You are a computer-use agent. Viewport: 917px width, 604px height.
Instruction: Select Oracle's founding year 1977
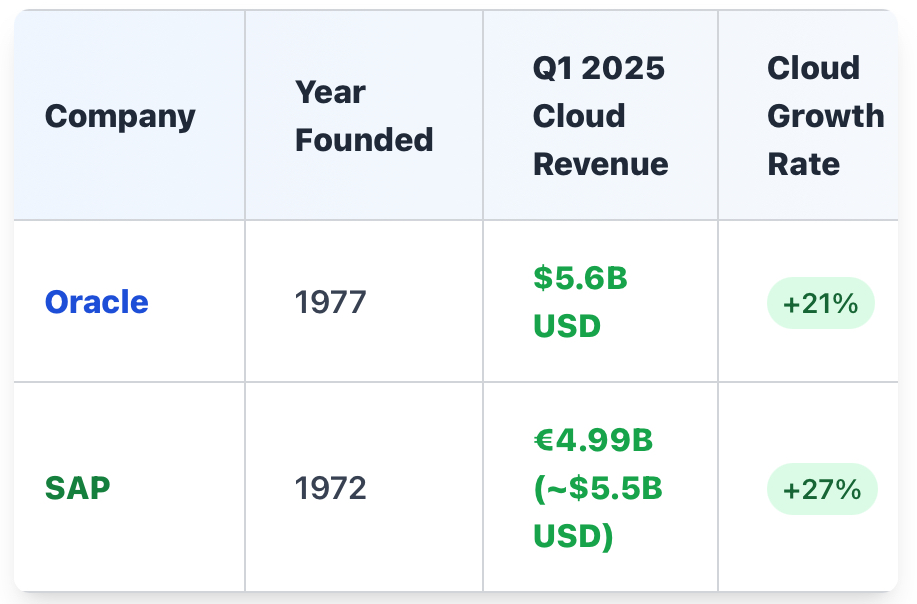coord(330,302)
